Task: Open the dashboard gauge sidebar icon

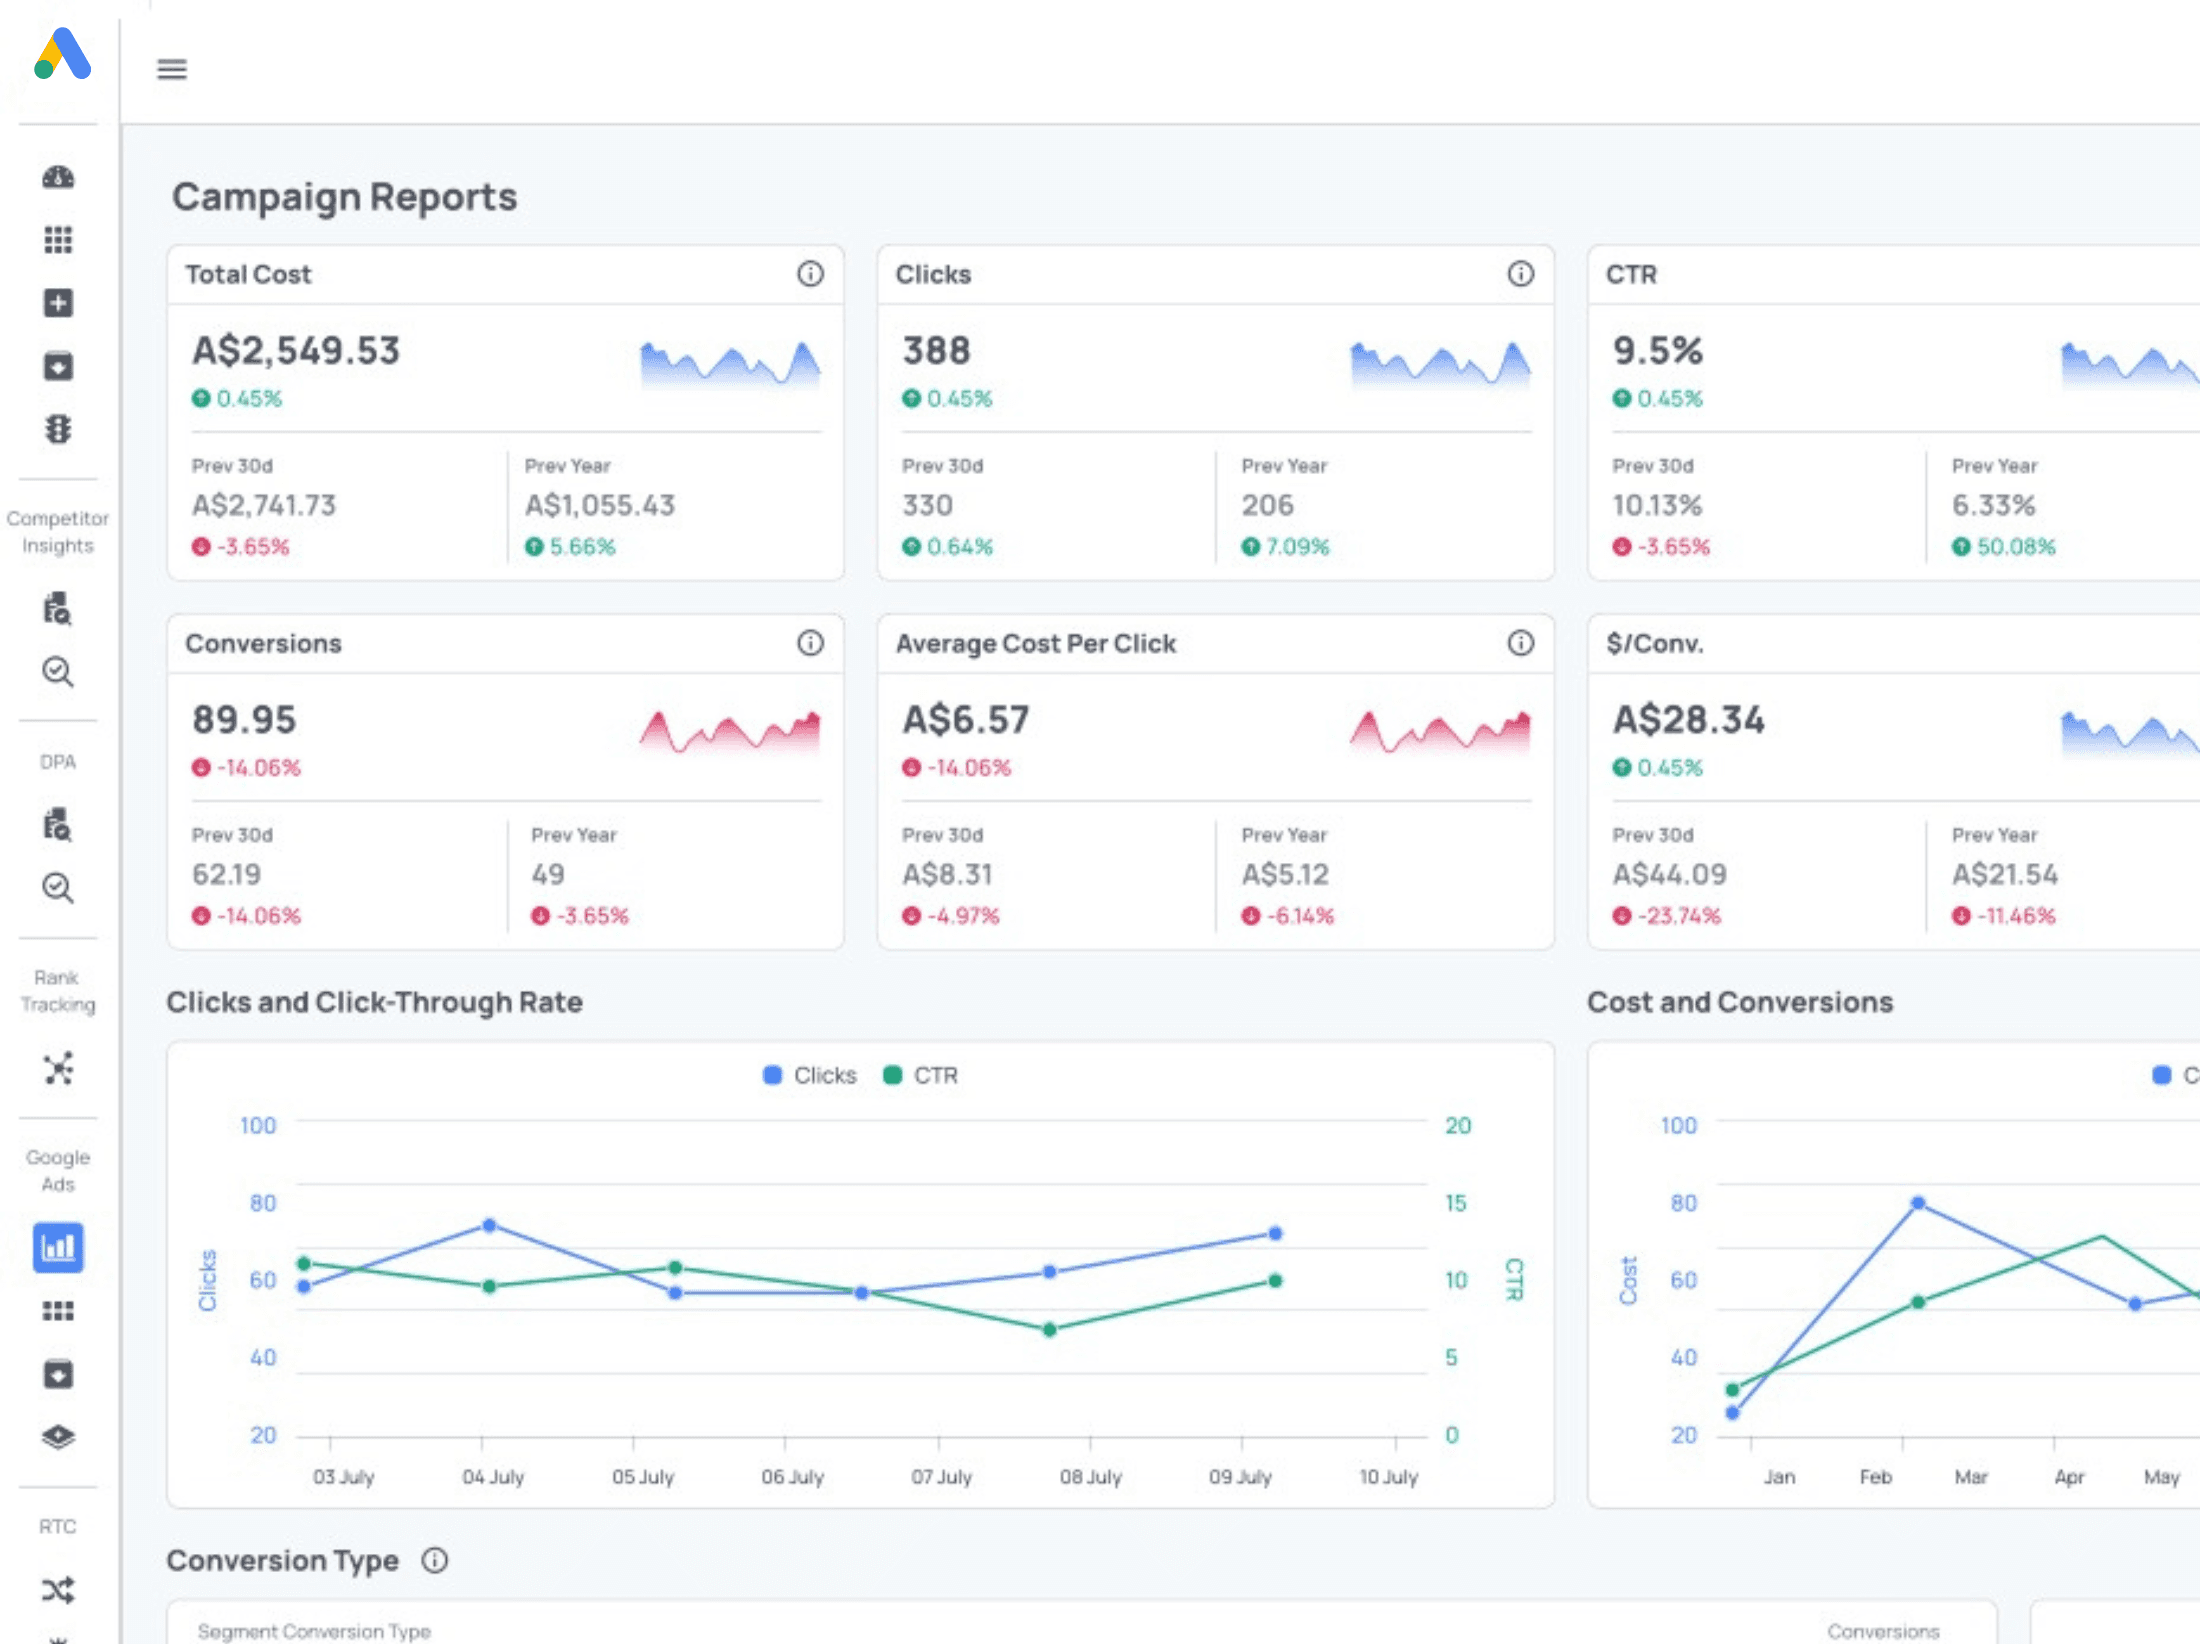Action: [58, 177]
